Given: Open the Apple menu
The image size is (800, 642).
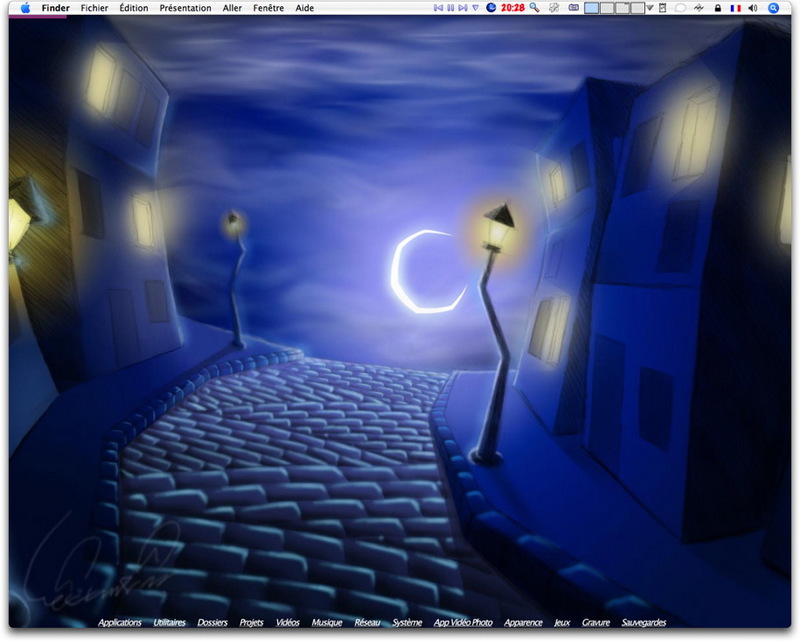Looking at the screenshot, I should click(x=25, y=8).
